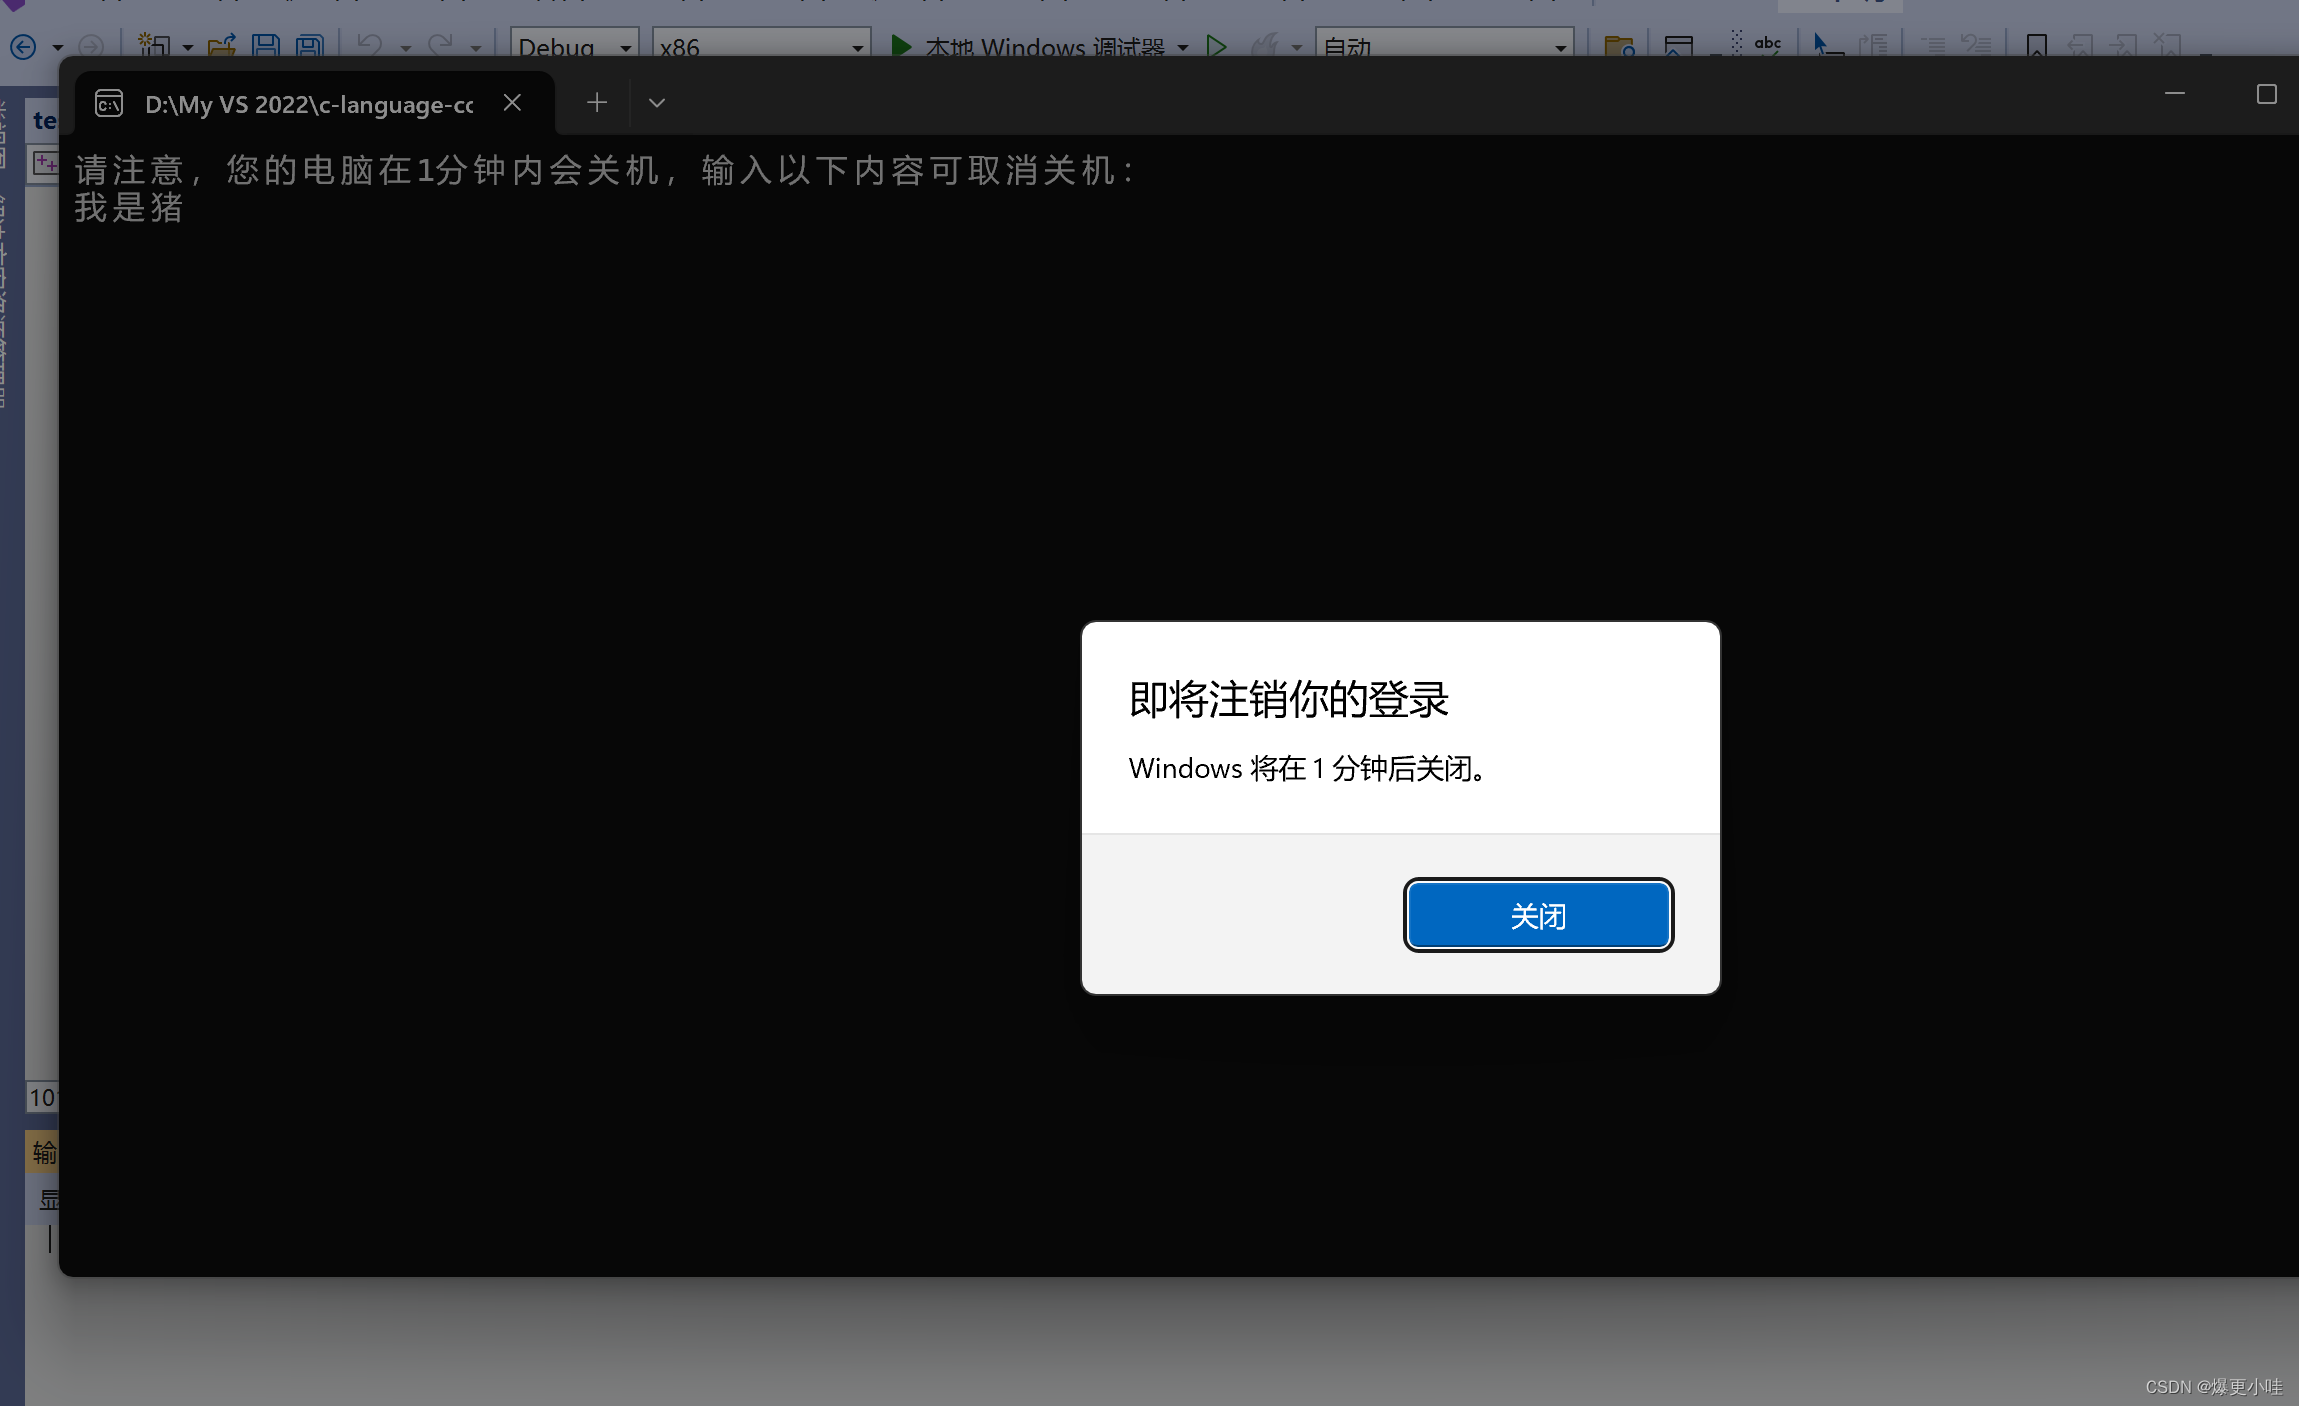This screenshot has width=2299, height=1406.
Task: Click the Uncomment selected lines icon
Action: 1976,45
